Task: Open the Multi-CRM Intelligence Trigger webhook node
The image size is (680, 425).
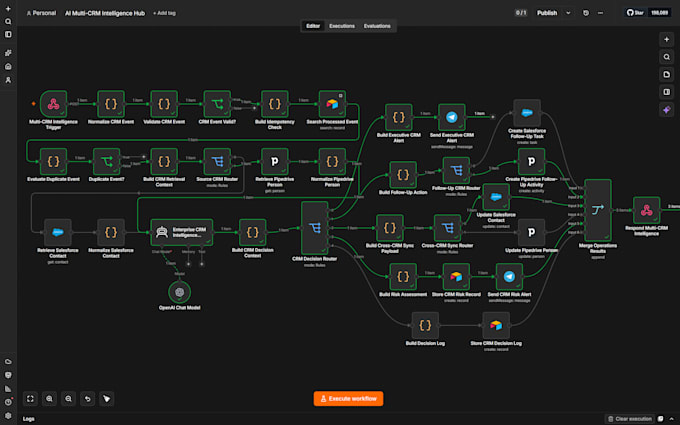Action: 53,104
